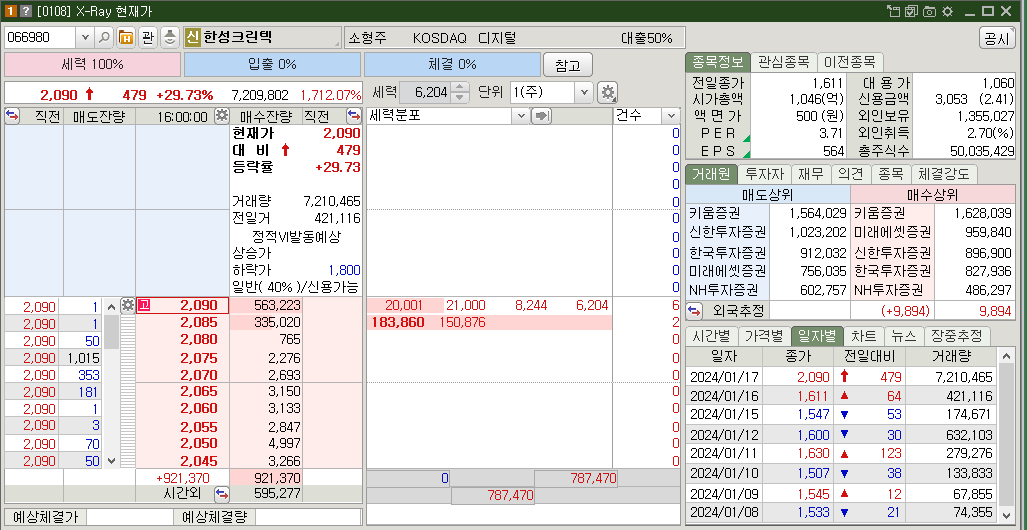Click the lamp icon beside 관
Viewport: 1027px width, 530px height.
click(x=170, y=37)
